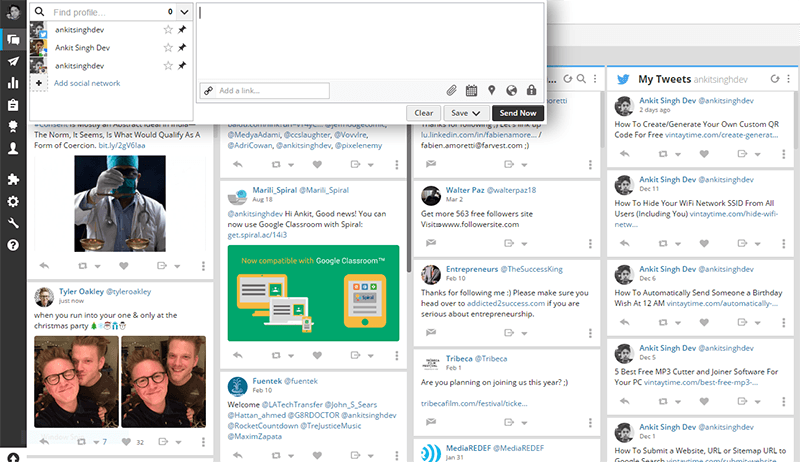This screenshot has height=462, width=800.
Task: Open the doctor image thumbnail
Action: (x=120, y=203)
